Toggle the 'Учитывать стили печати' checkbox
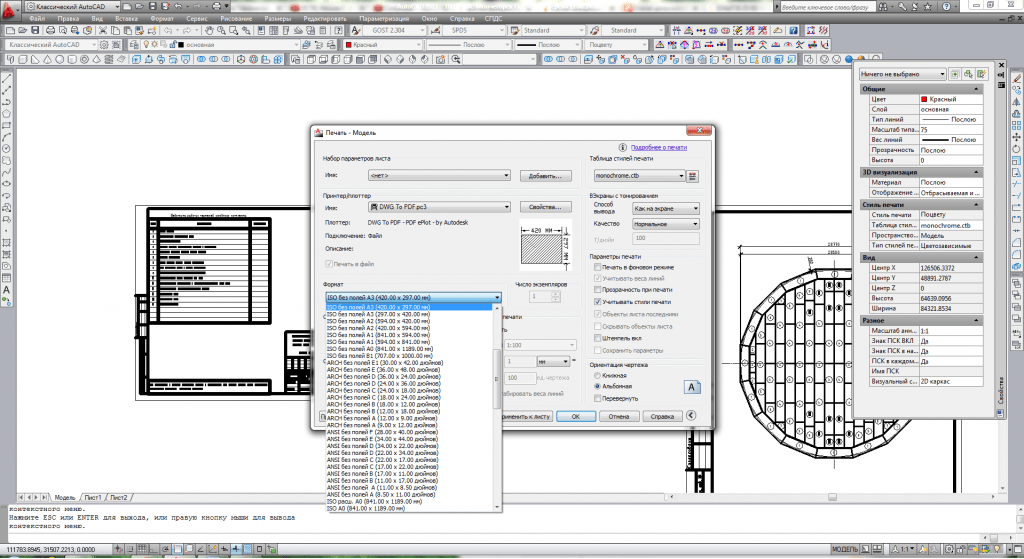The height and width of the screenshot is (559, 1024). [597, 302]
